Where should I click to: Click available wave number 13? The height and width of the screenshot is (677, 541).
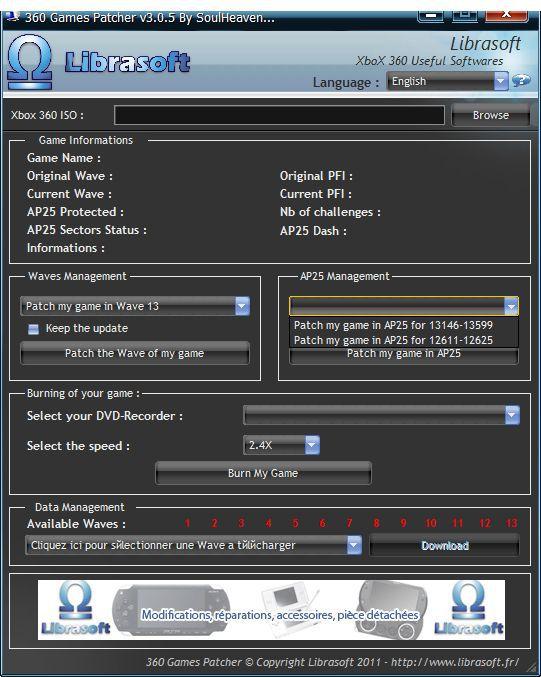click(512, 523)
